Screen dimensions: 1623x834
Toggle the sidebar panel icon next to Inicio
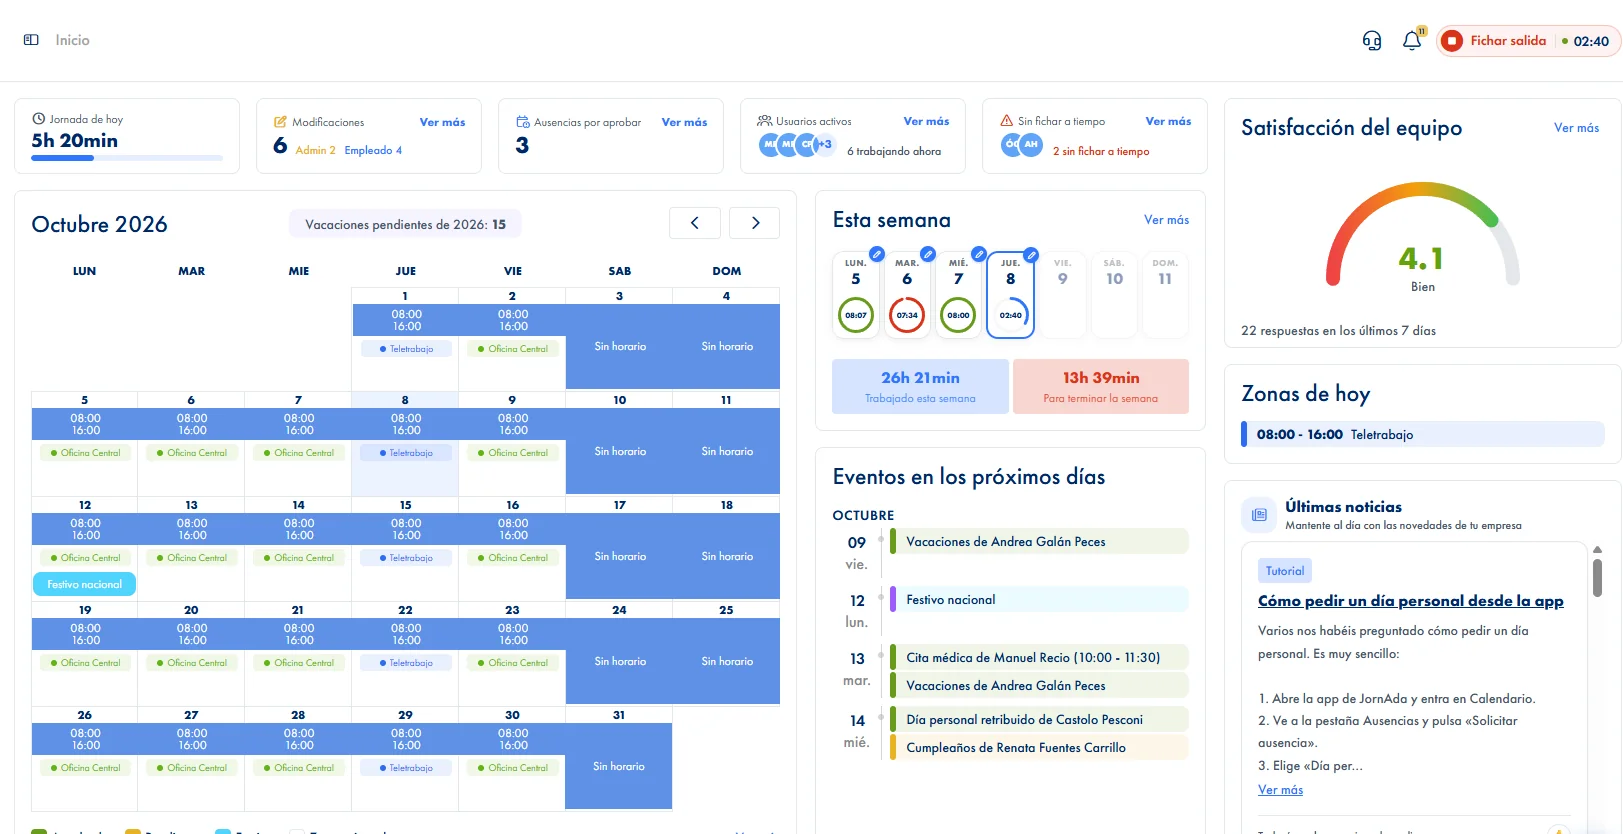31,40
